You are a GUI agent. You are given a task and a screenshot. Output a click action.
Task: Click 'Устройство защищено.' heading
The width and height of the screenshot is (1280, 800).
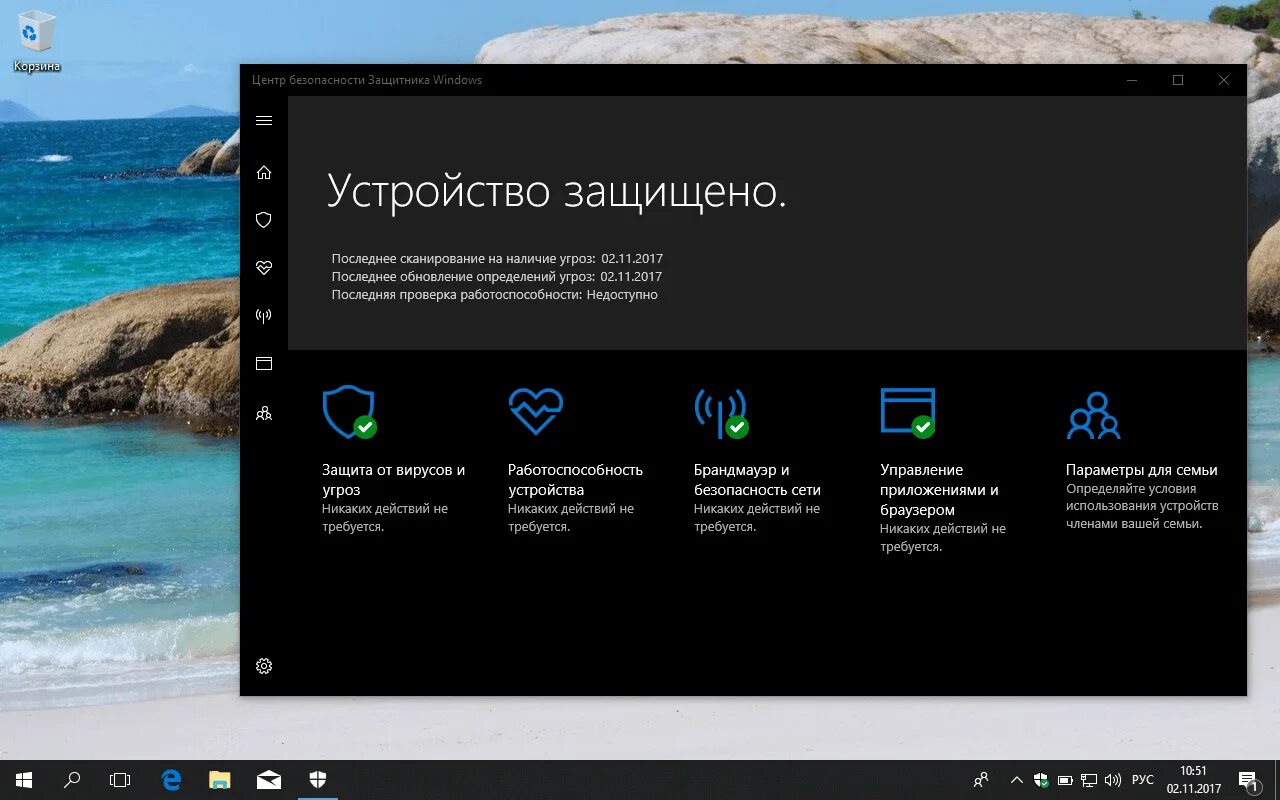tap(557, 191)
